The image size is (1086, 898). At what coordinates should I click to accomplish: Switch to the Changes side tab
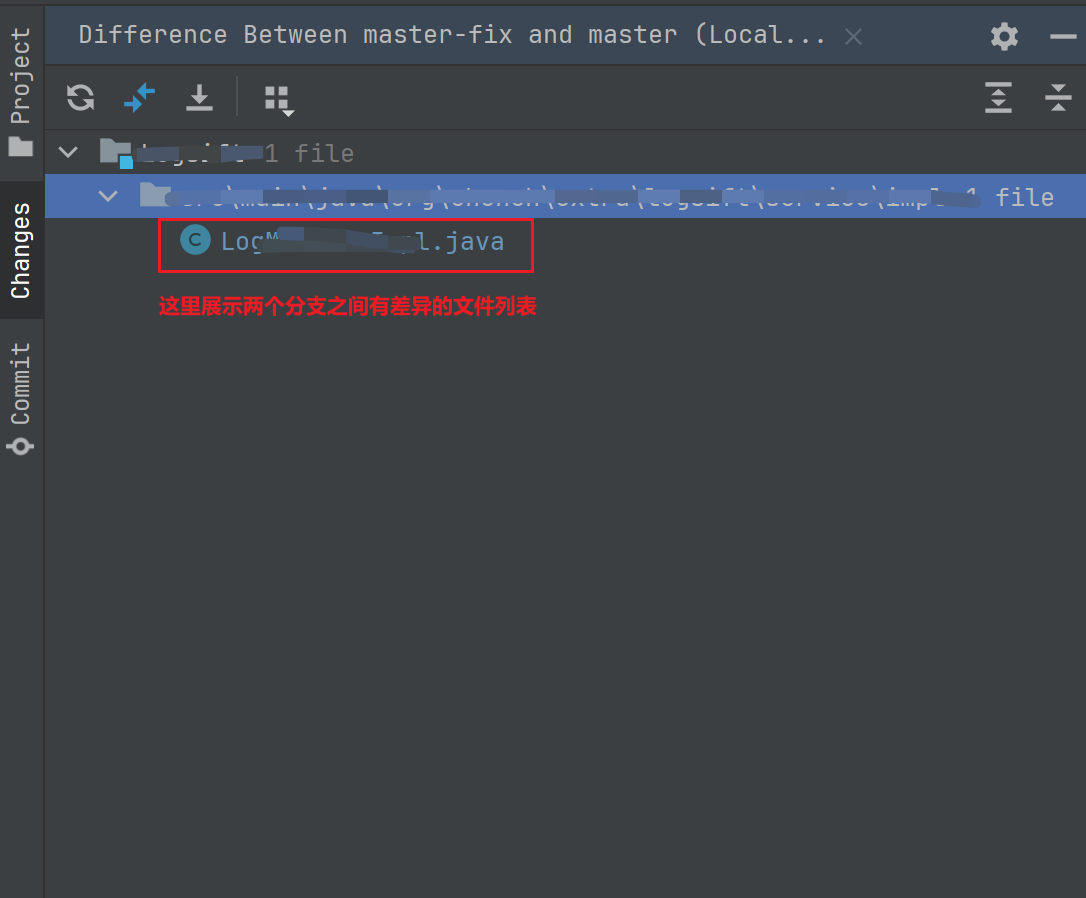21,251
